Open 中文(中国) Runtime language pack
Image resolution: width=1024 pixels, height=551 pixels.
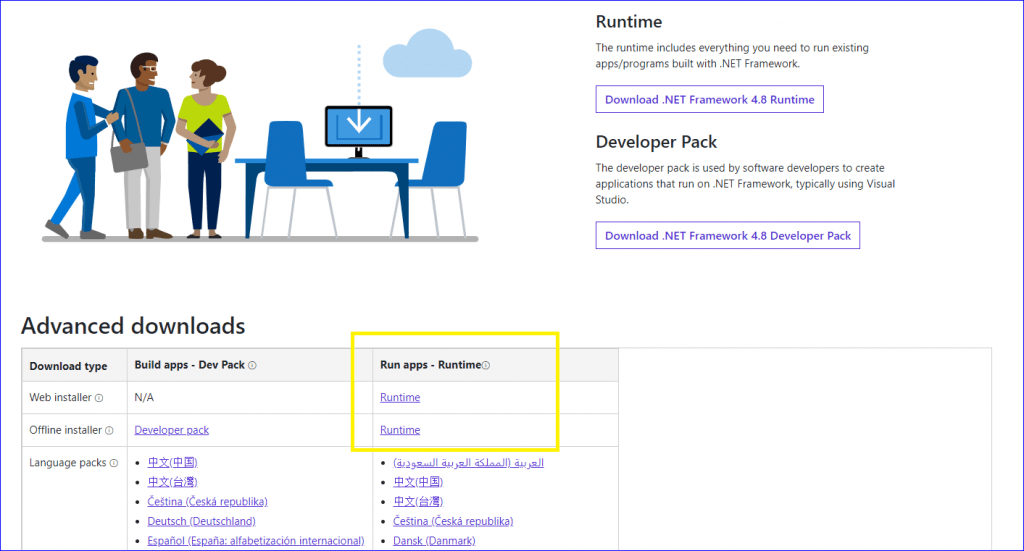pyautogui.click(x=418, y=482)
